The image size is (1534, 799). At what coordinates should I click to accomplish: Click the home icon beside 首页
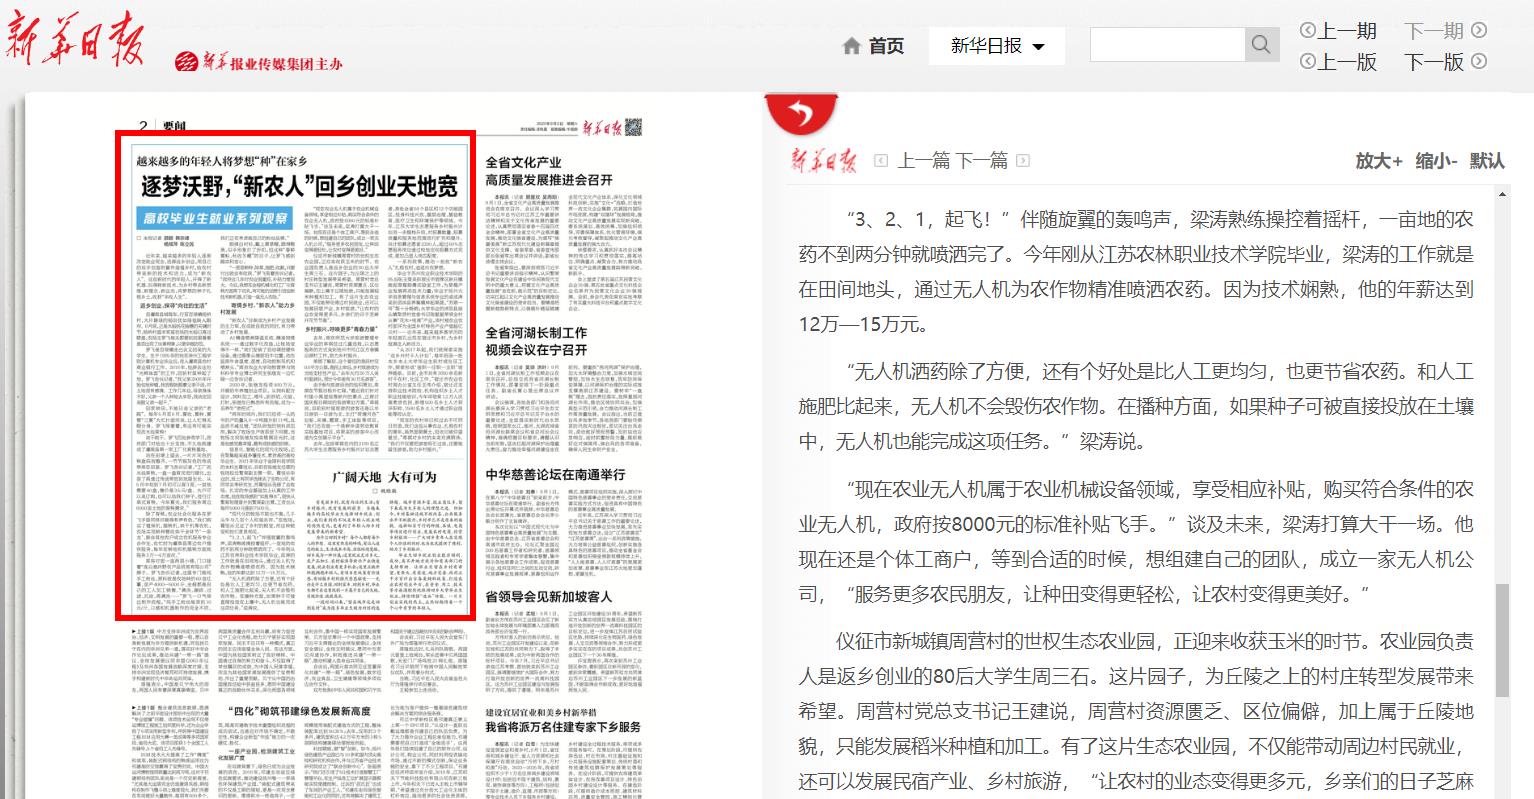852,46
